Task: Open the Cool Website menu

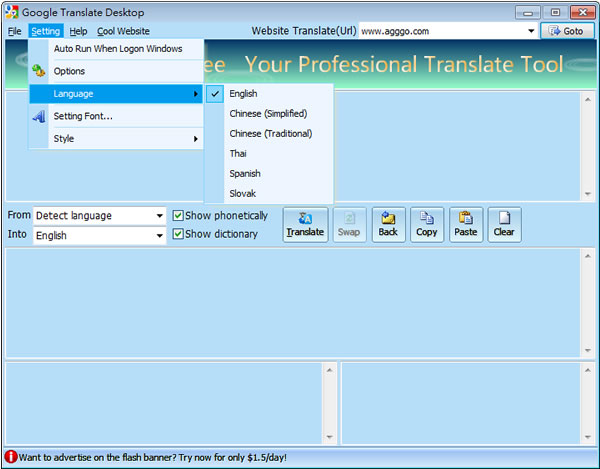Action: click(x=123, y=31)
